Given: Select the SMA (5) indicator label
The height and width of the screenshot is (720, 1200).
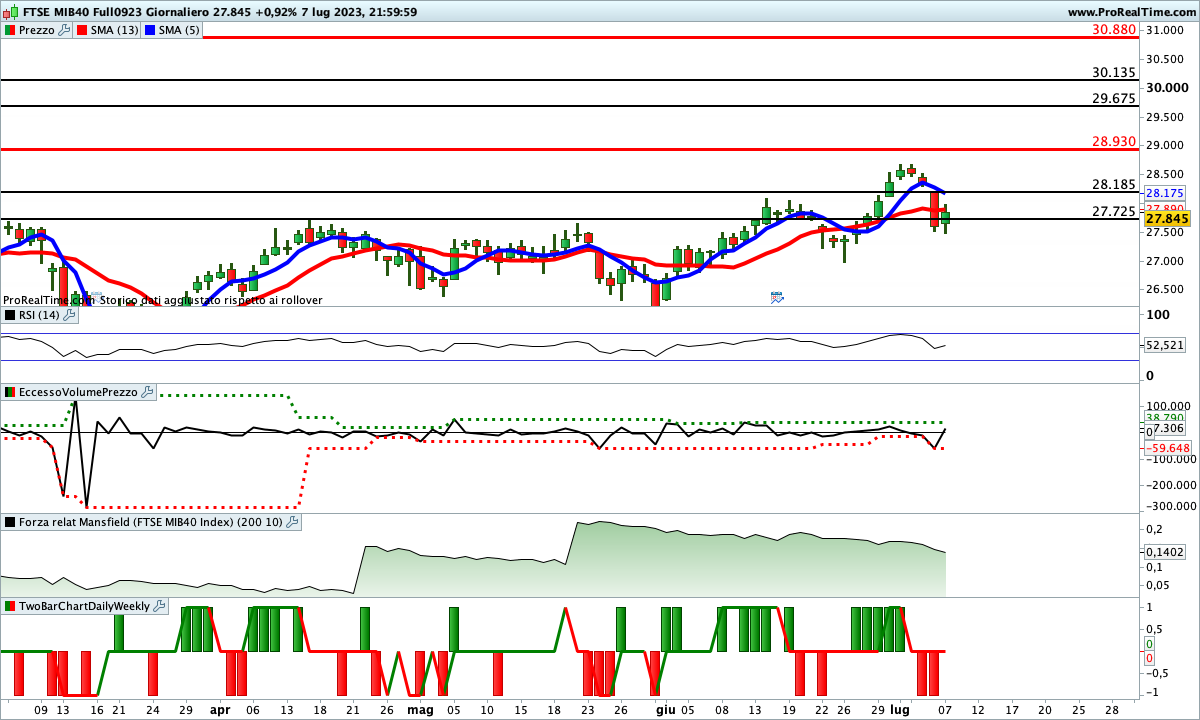Looking at the screenshot, I should click(180, 30).
